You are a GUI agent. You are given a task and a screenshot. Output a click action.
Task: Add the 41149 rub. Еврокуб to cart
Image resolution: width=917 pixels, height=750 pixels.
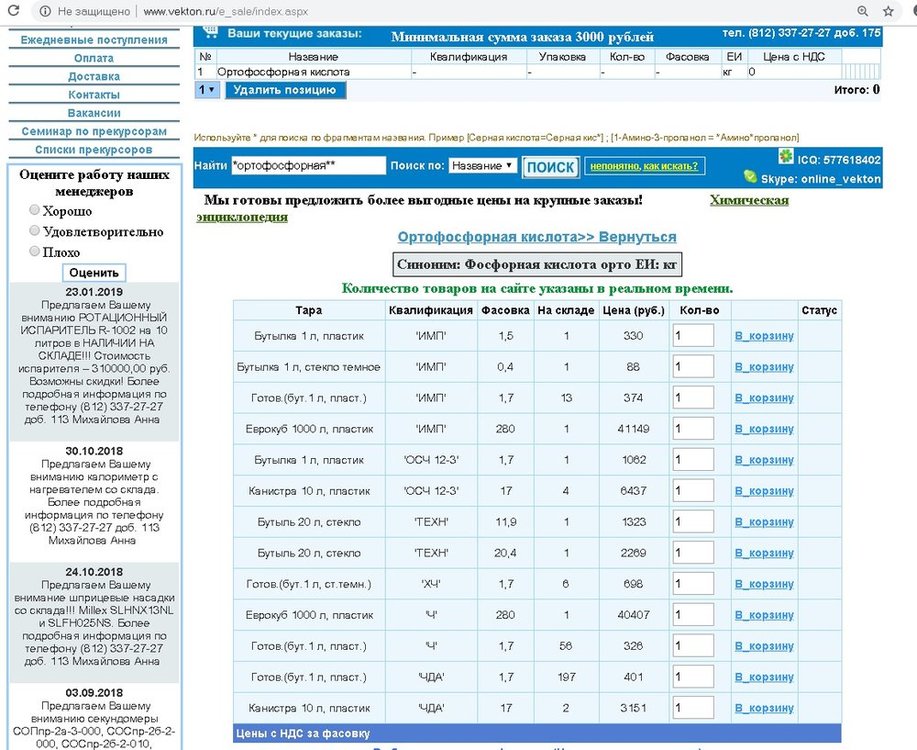(x=764, y=429)
